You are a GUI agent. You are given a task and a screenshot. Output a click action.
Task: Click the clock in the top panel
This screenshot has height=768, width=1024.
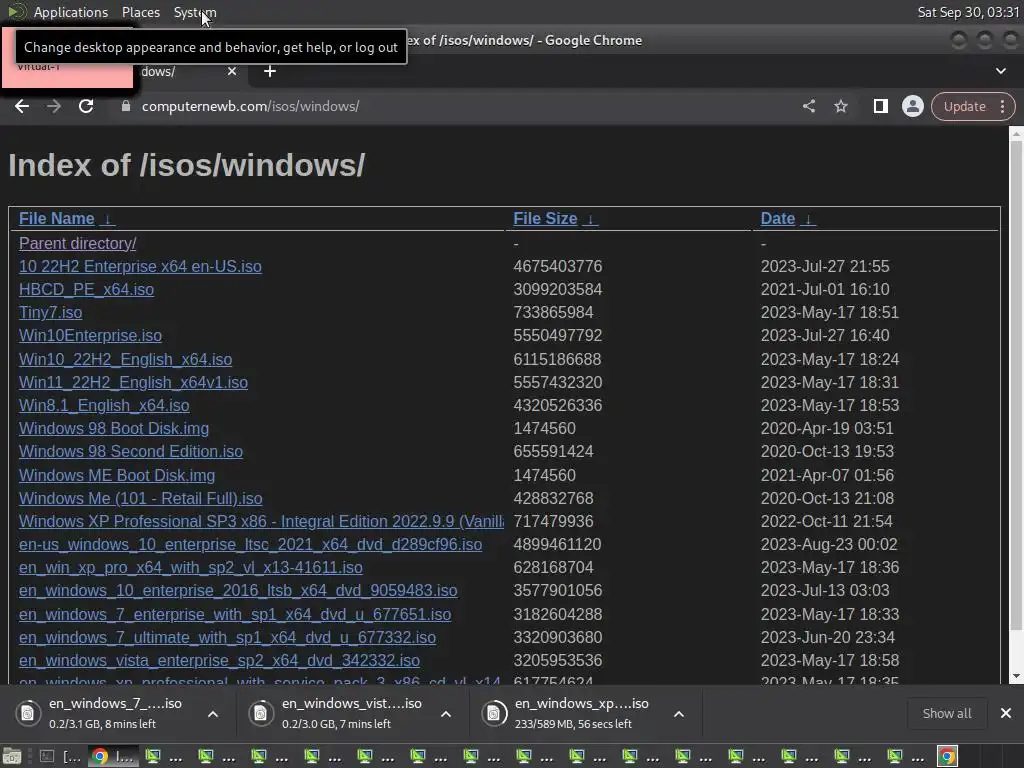click(968, 12)
